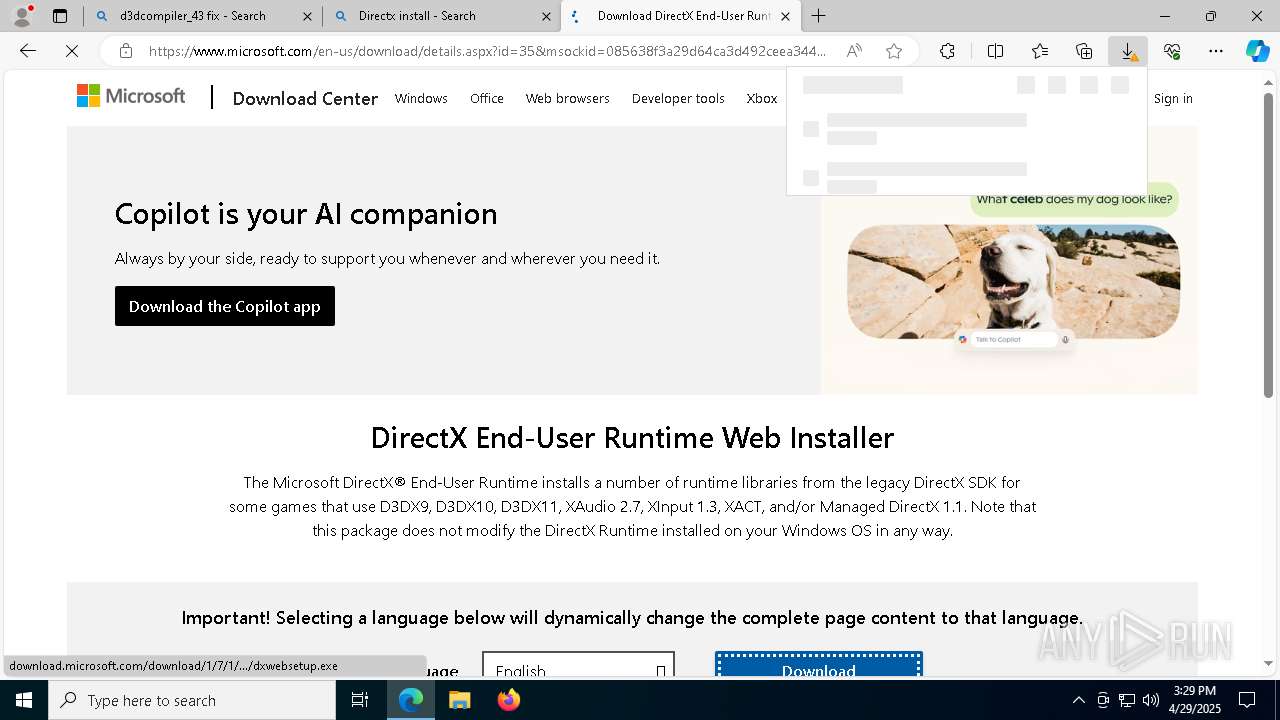Open a new tab with plus
The height and width of the screenshot is (720, 1280).
818,16
